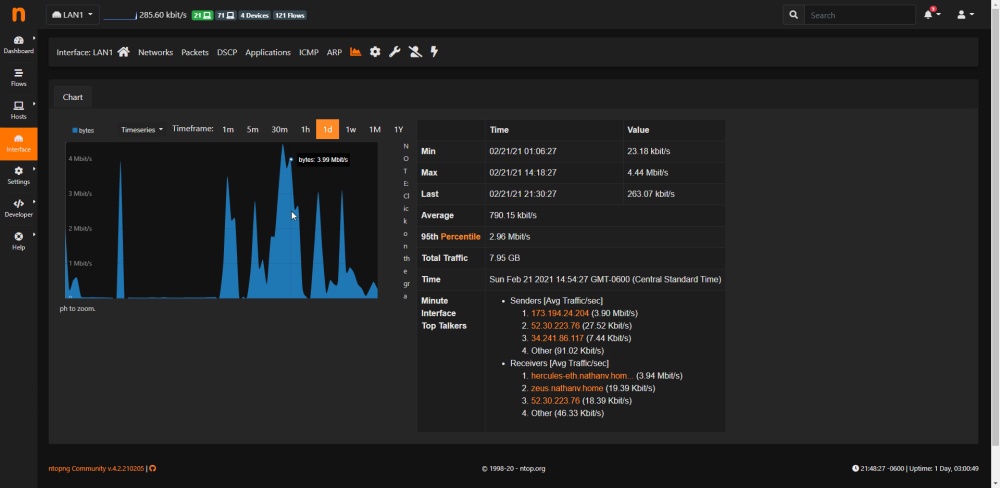This screenshot has height=488, width=1000.
Task: Open the Settings sidebar section
Action: pos(18,175)
